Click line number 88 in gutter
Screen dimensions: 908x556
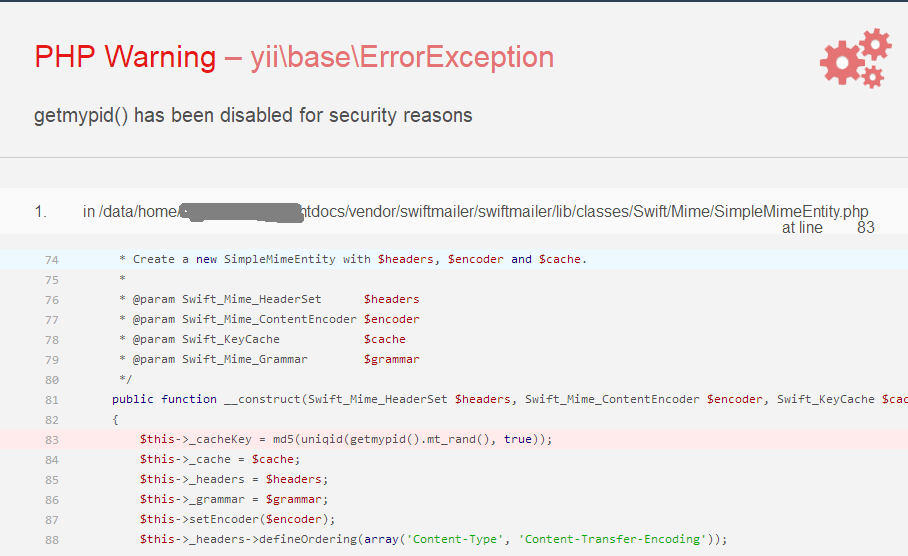click(x=52, y=540)
